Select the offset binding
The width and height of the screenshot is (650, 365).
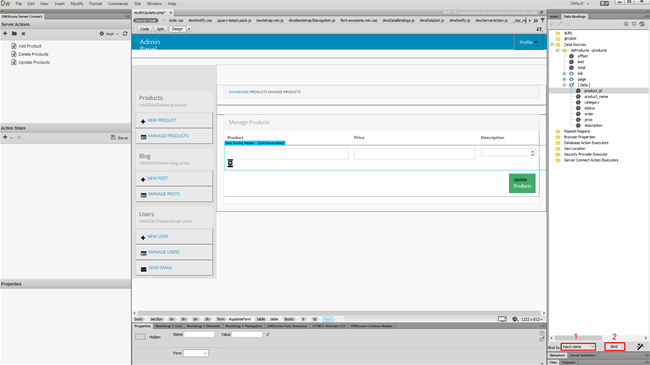click(x=582, y=56)
